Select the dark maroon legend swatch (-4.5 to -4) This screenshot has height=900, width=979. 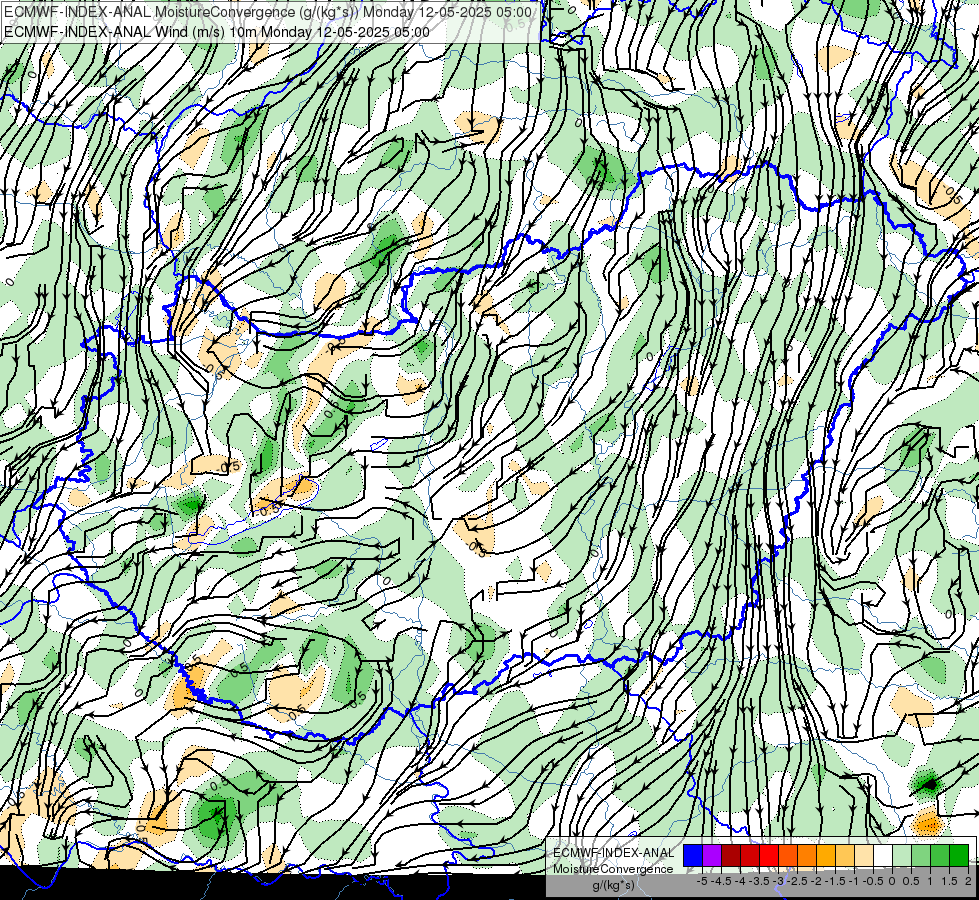tap(731, 855)
